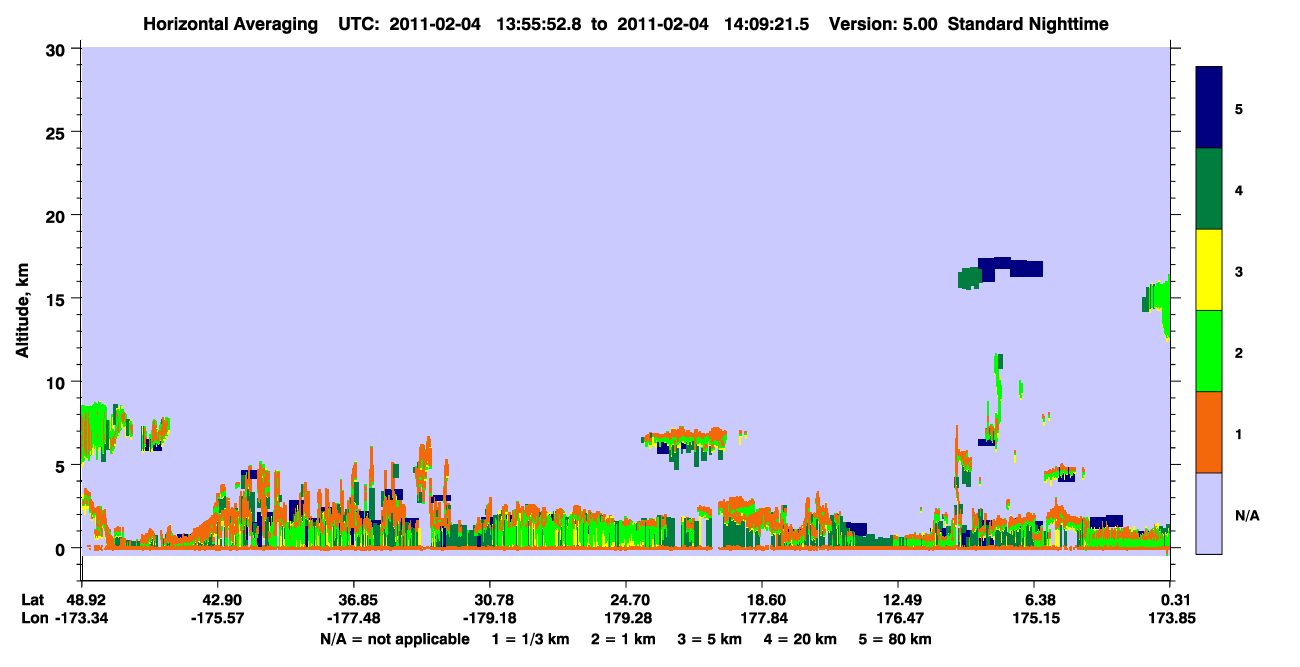Click the 'Lat' row label

click(x=31, y=599)
